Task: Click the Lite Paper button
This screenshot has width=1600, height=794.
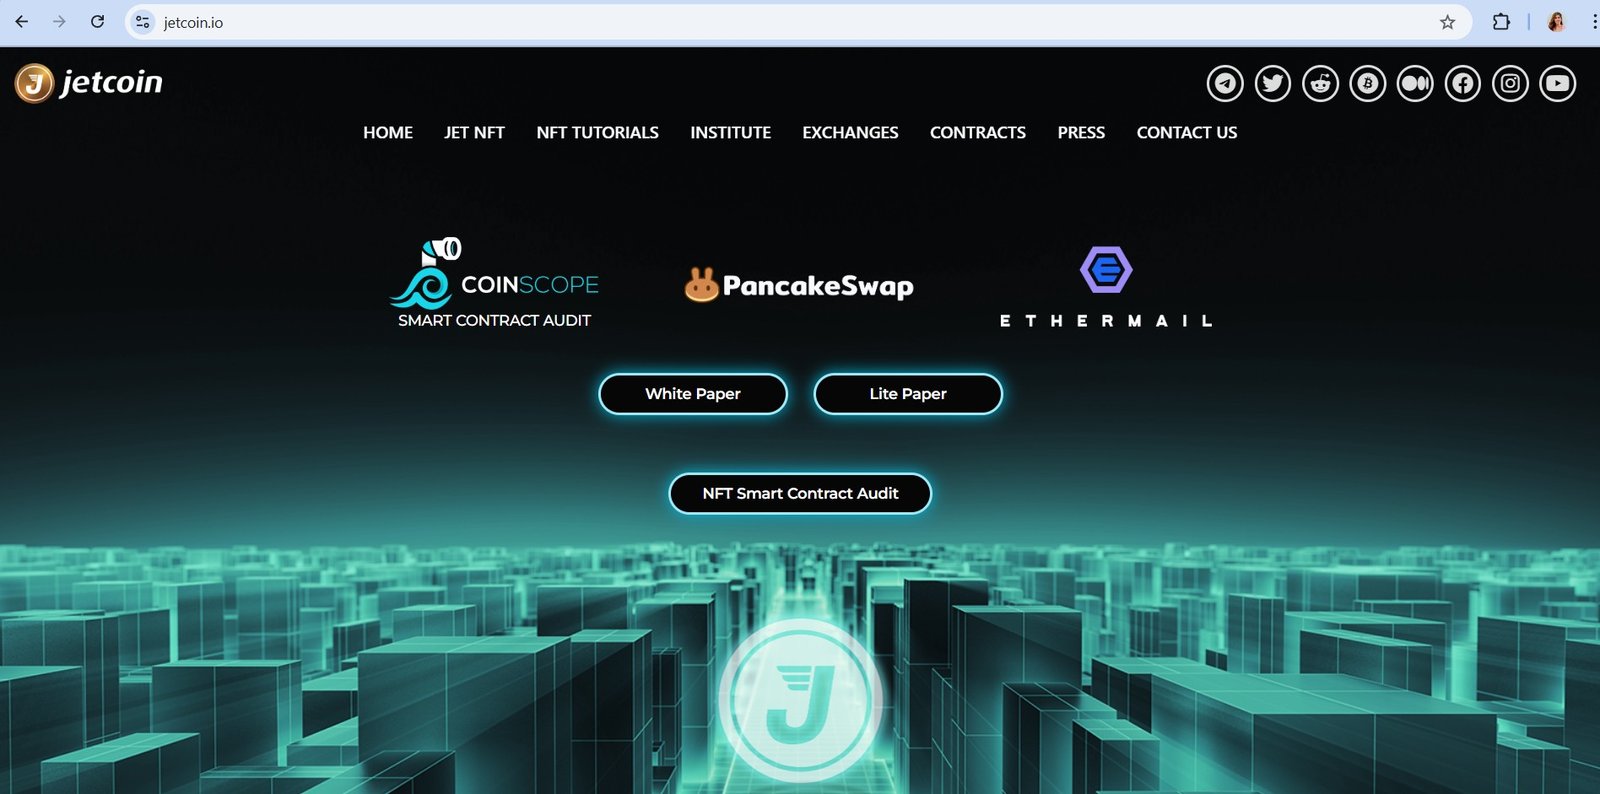Action: tap(908, 394)
